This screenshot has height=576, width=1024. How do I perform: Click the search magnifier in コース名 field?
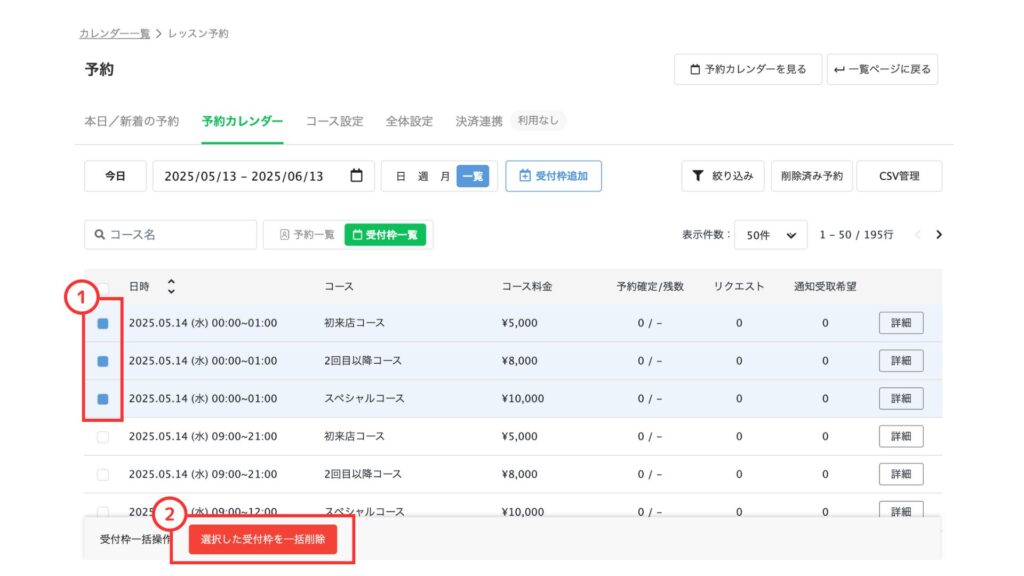tap(100, 234)
